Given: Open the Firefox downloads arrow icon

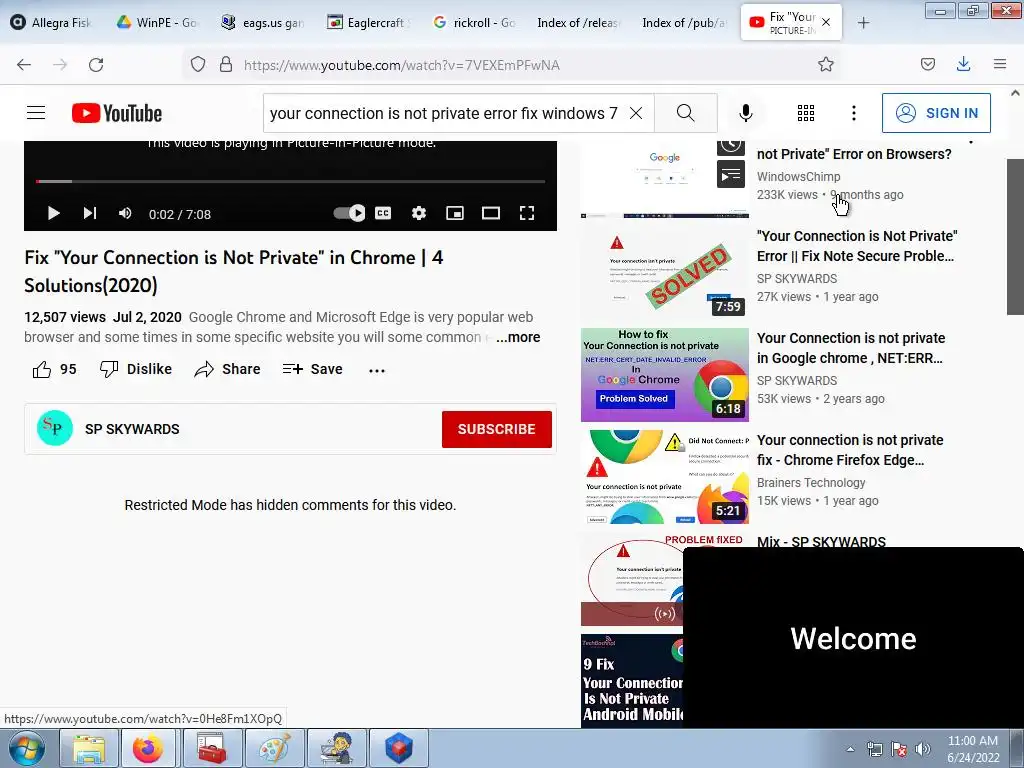Looking at the screenshot, I should pos(963,64).
